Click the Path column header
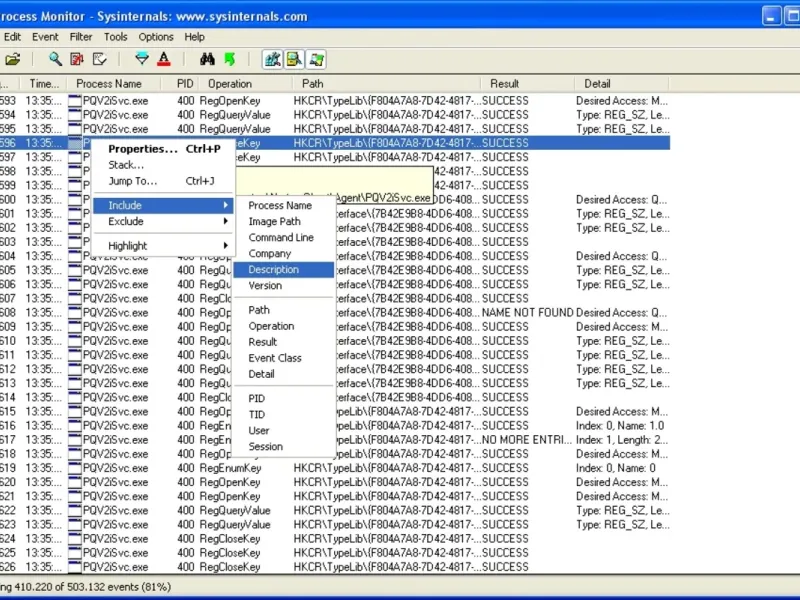 [x=386, y=84]
